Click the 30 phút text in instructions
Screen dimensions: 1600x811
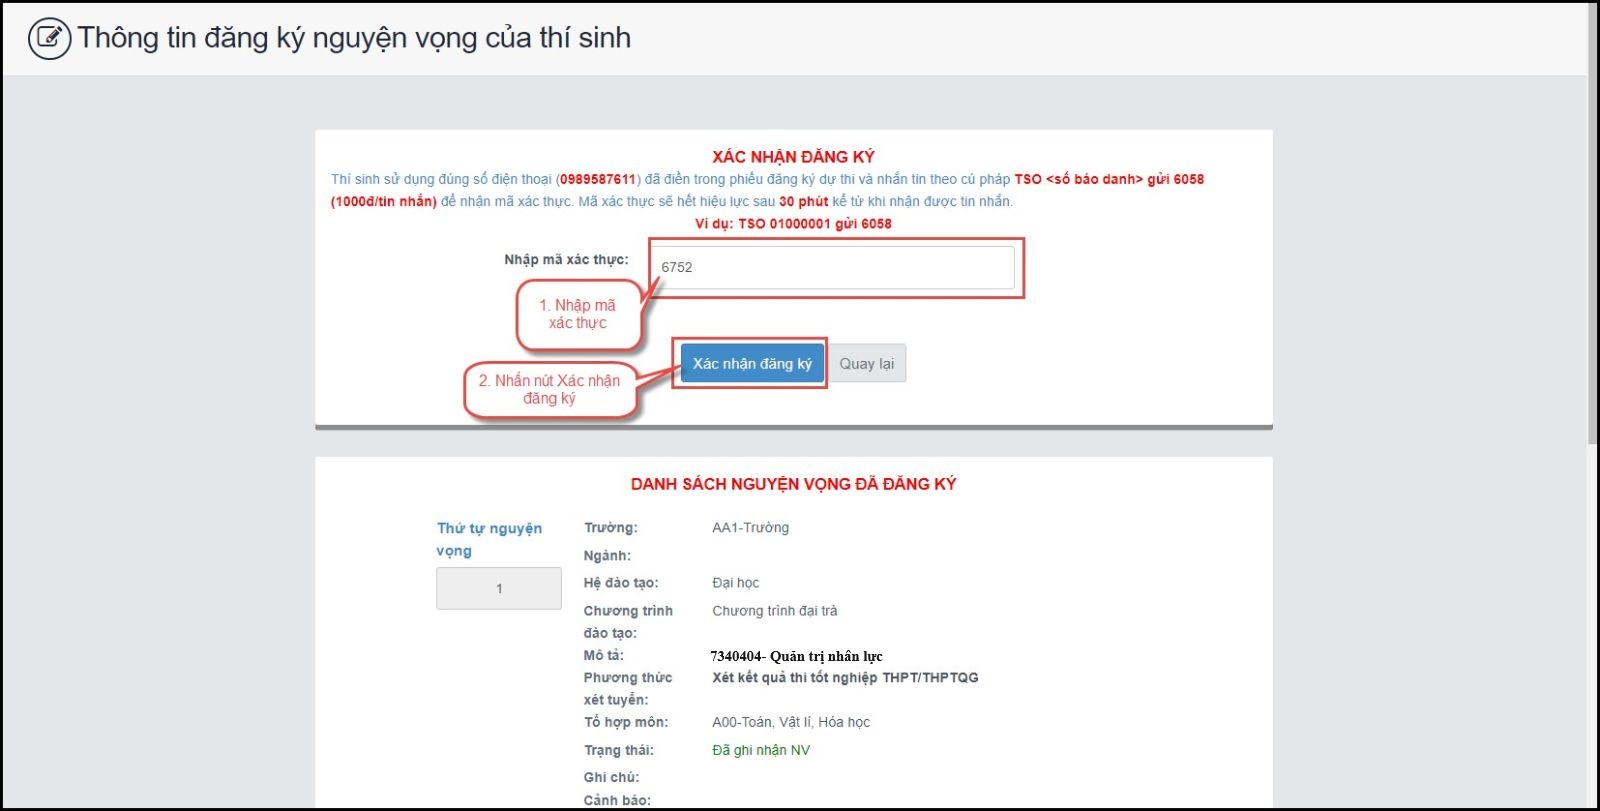804,201
